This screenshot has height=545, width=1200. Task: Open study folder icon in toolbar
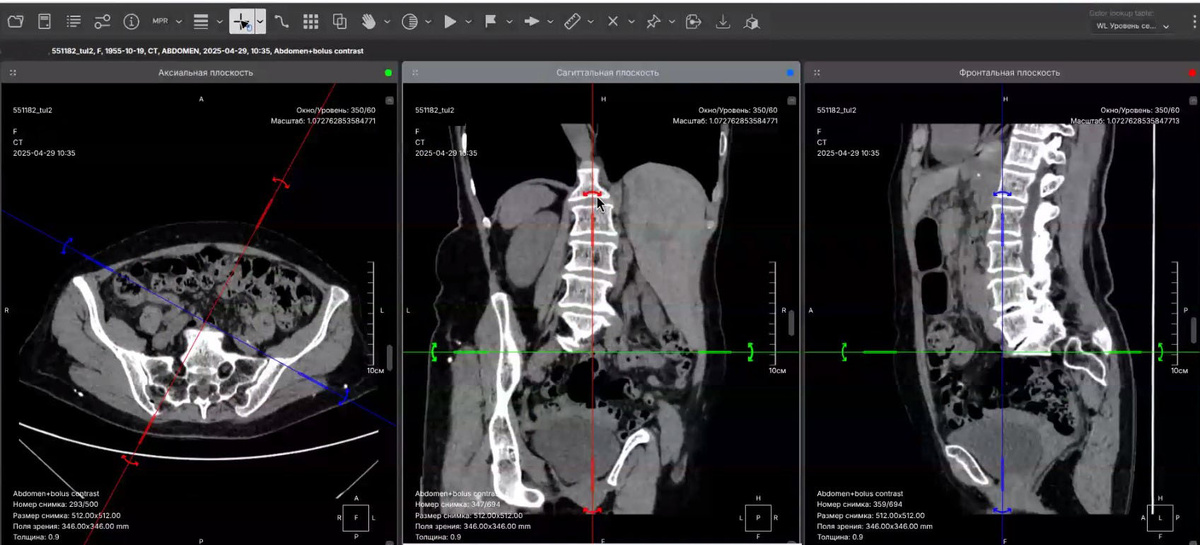coord(15,21)
